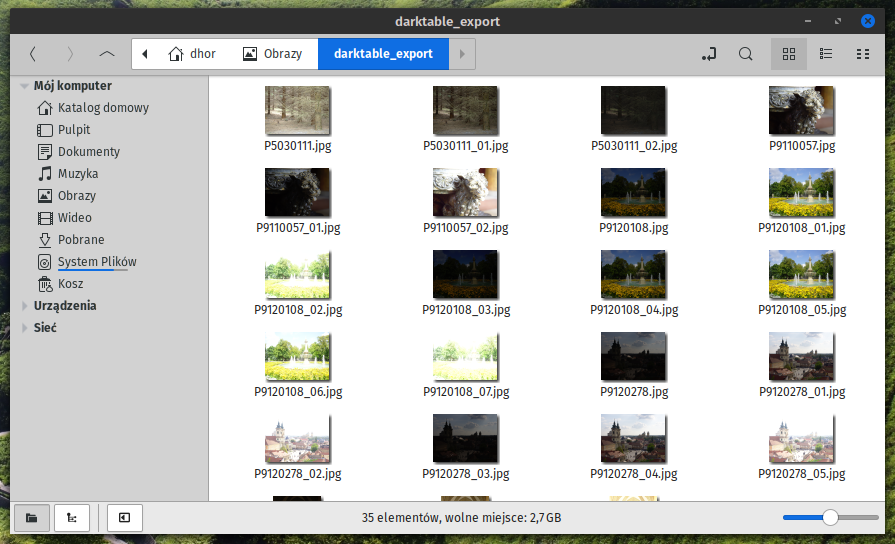This screenshot has width=895, height=544.
Task: Select thumbnail P5030111.jpg
Action: (x=297, y=111)
